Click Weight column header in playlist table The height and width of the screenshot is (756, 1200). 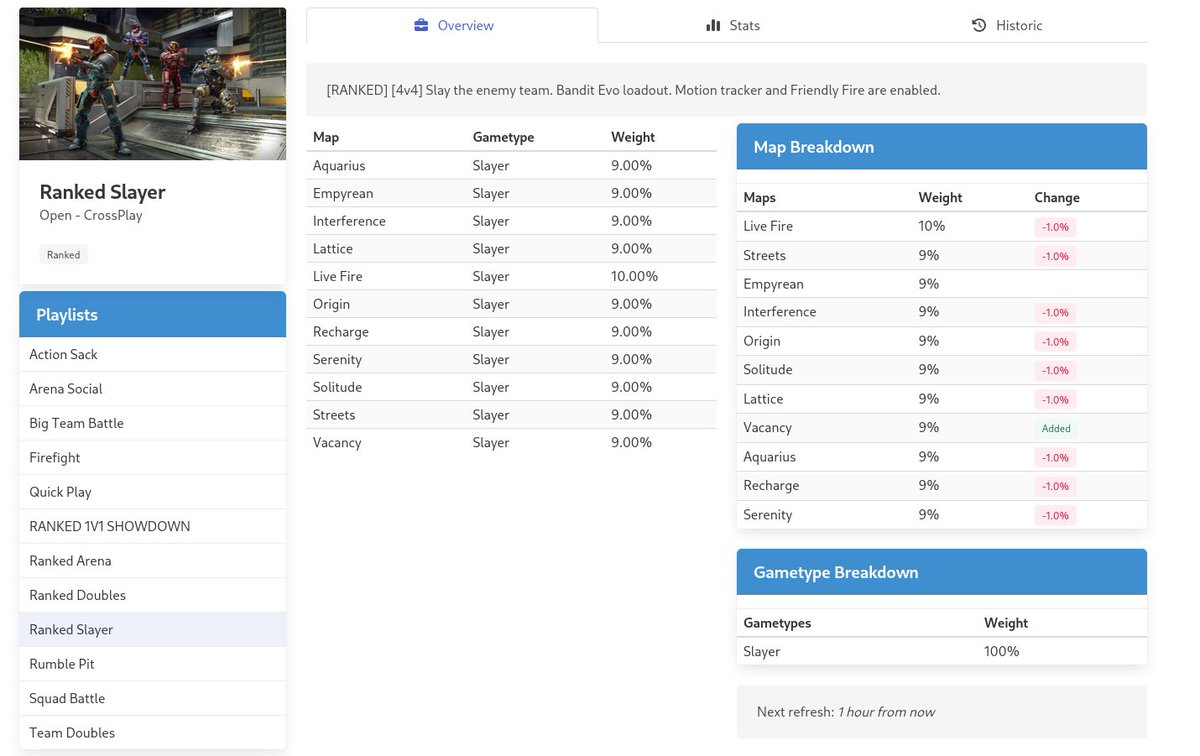coord(633,137)
